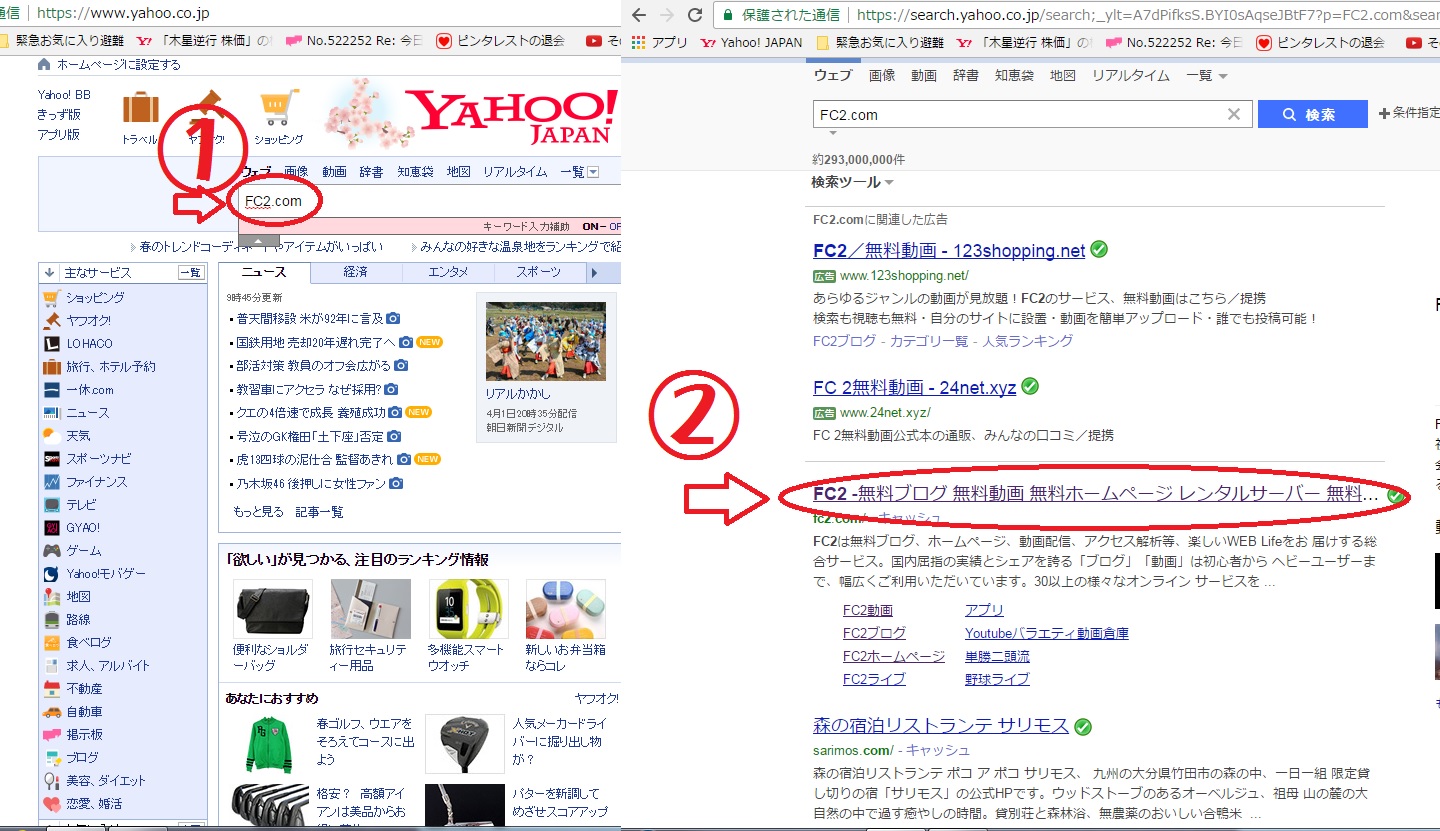Click the Yahoo! JAPAN logo on the homepage

(x=512, y=116)
